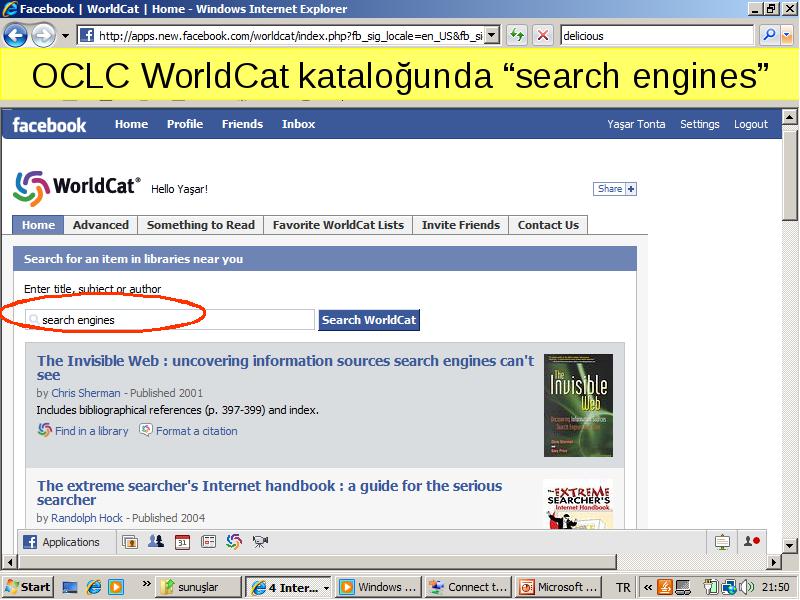
Task: Click the vertical scrollbar down arrow
Action: 790,545
